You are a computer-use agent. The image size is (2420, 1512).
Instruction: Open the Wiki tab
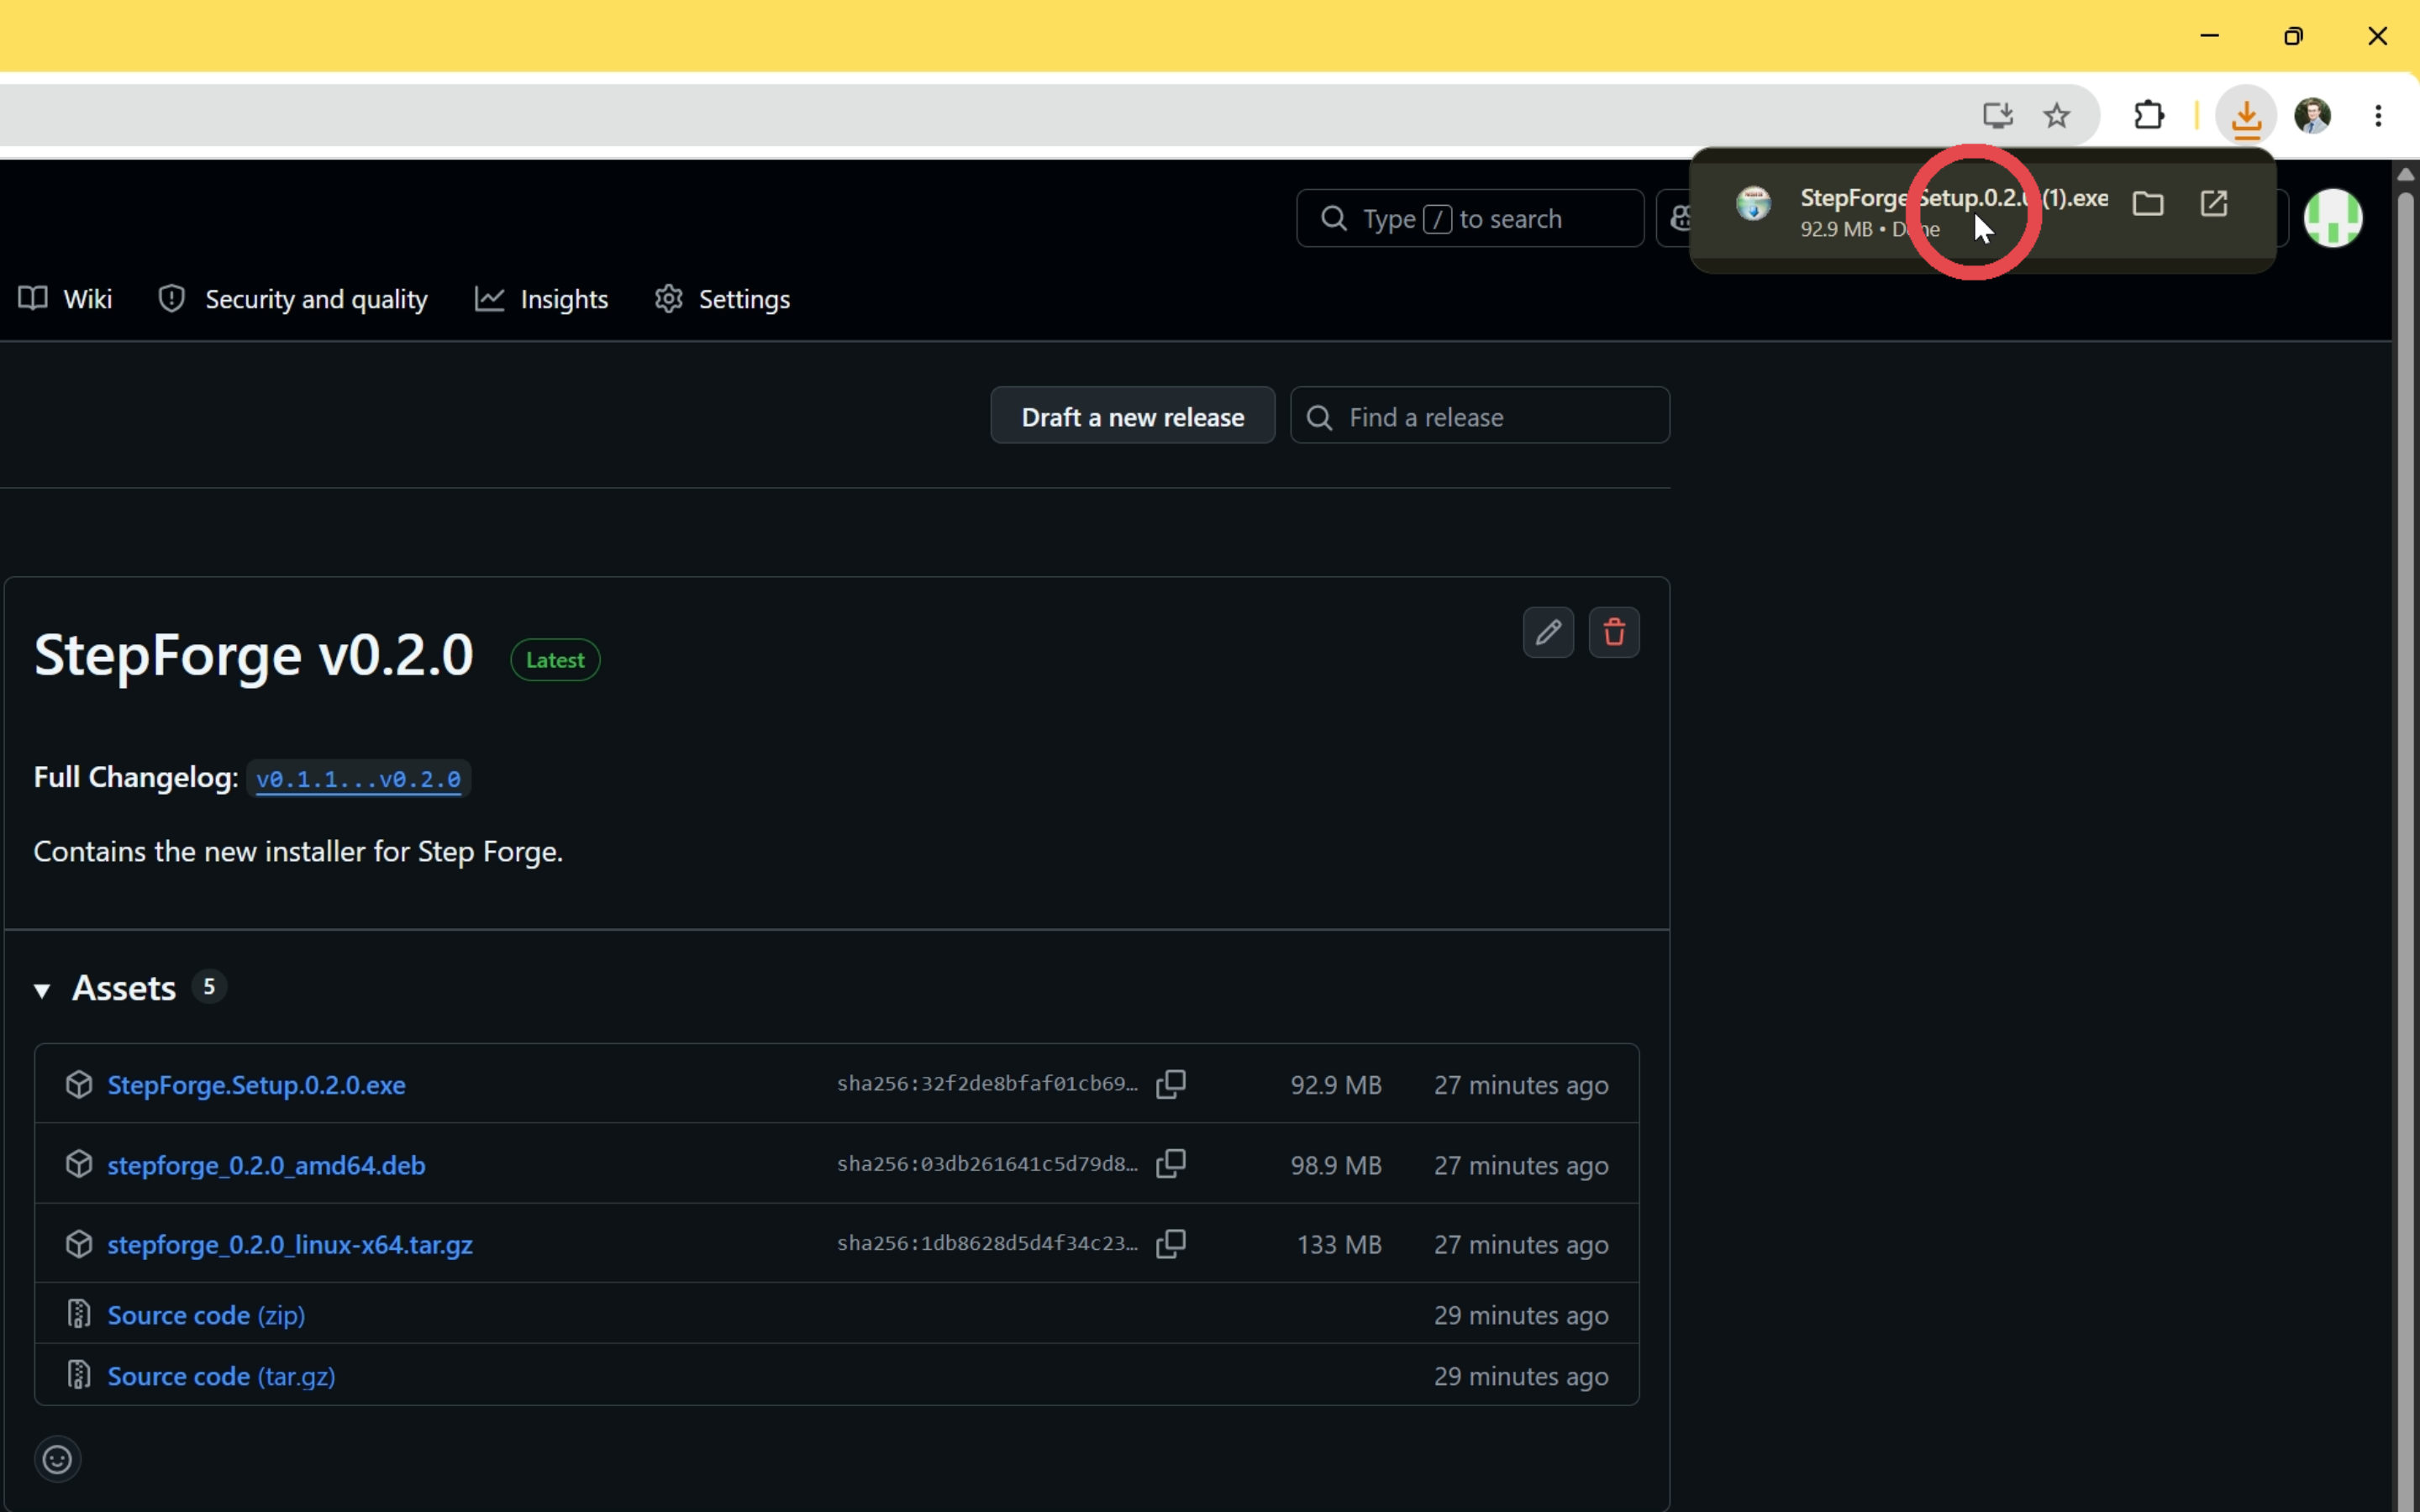point(66,299)
